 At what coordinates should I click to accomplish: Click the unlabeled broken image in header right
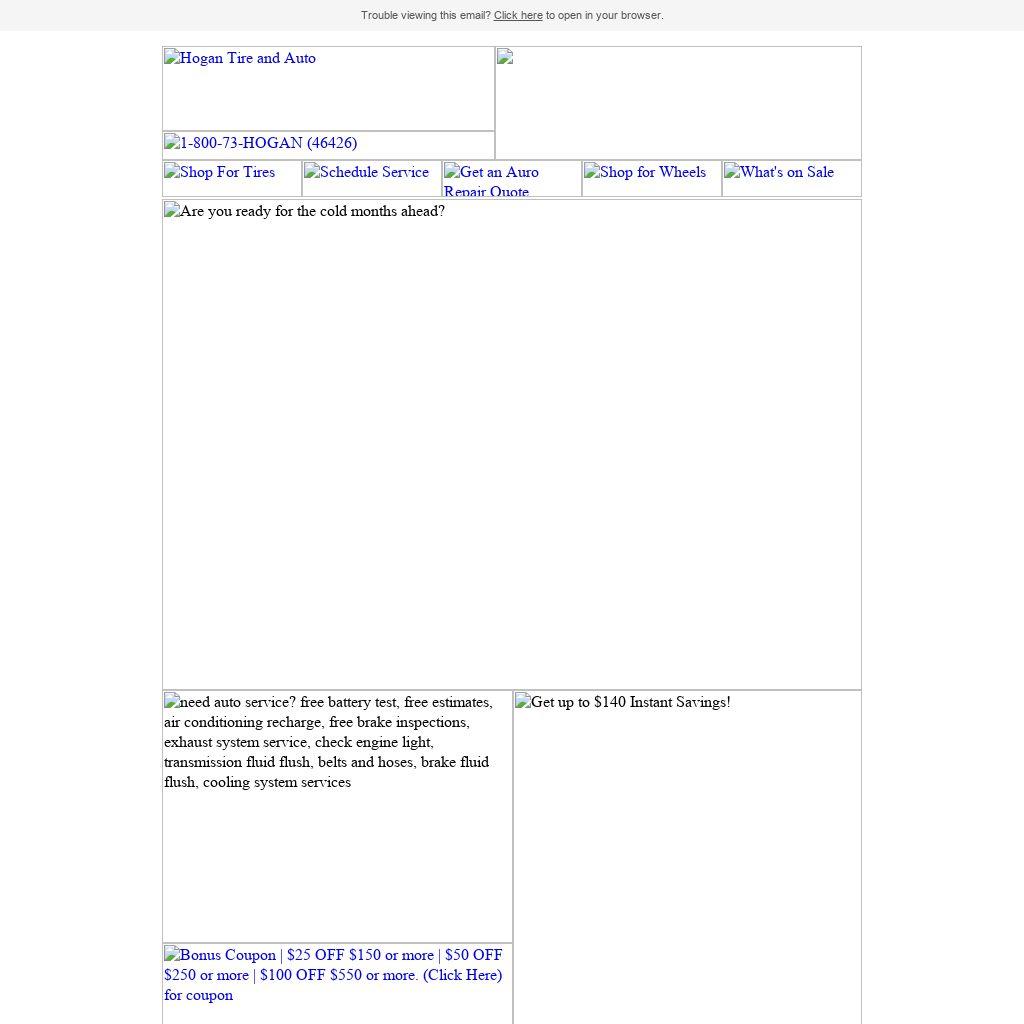[x=505, y=57]
